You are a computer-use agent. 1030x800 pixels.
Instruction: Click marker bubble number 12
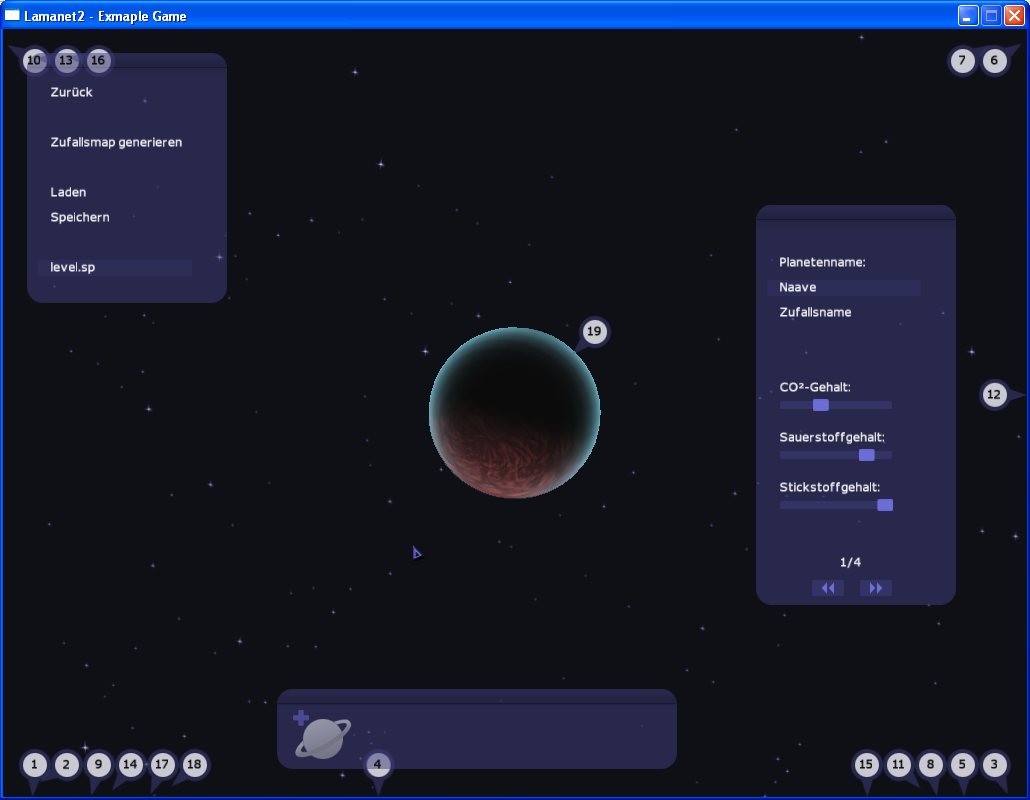click(x=993, y=395)
